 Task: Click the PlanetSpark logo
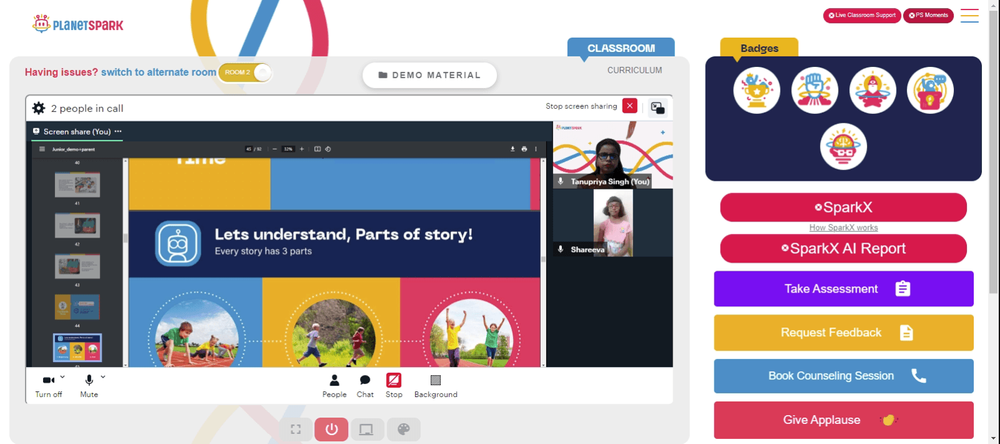coord(78,24)
